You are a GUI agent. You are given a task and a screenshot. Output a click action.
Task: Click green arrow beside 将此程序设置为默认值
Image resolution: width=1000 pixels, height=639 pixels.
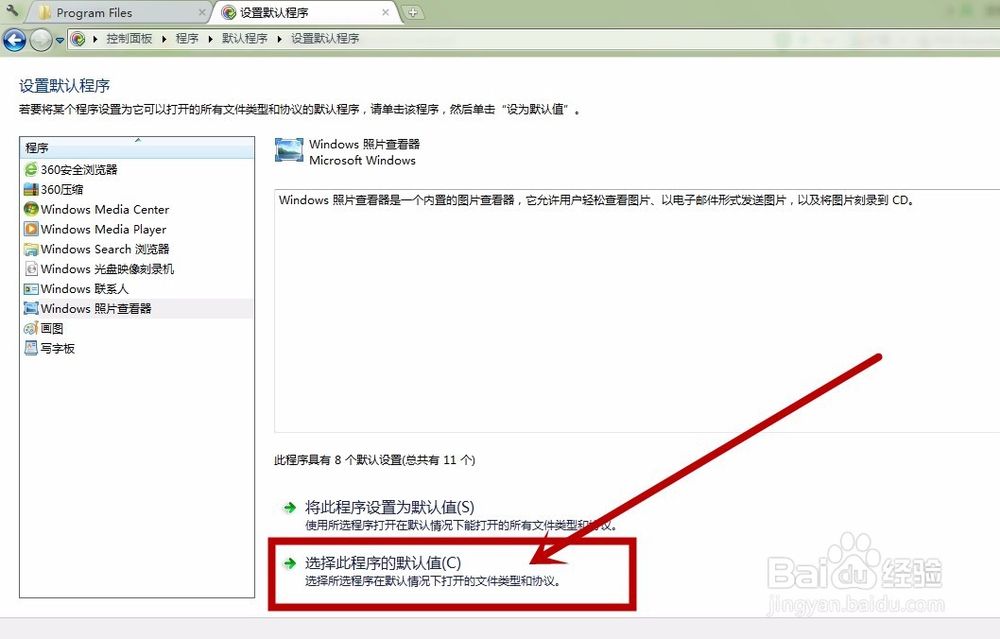coord(290,508)
